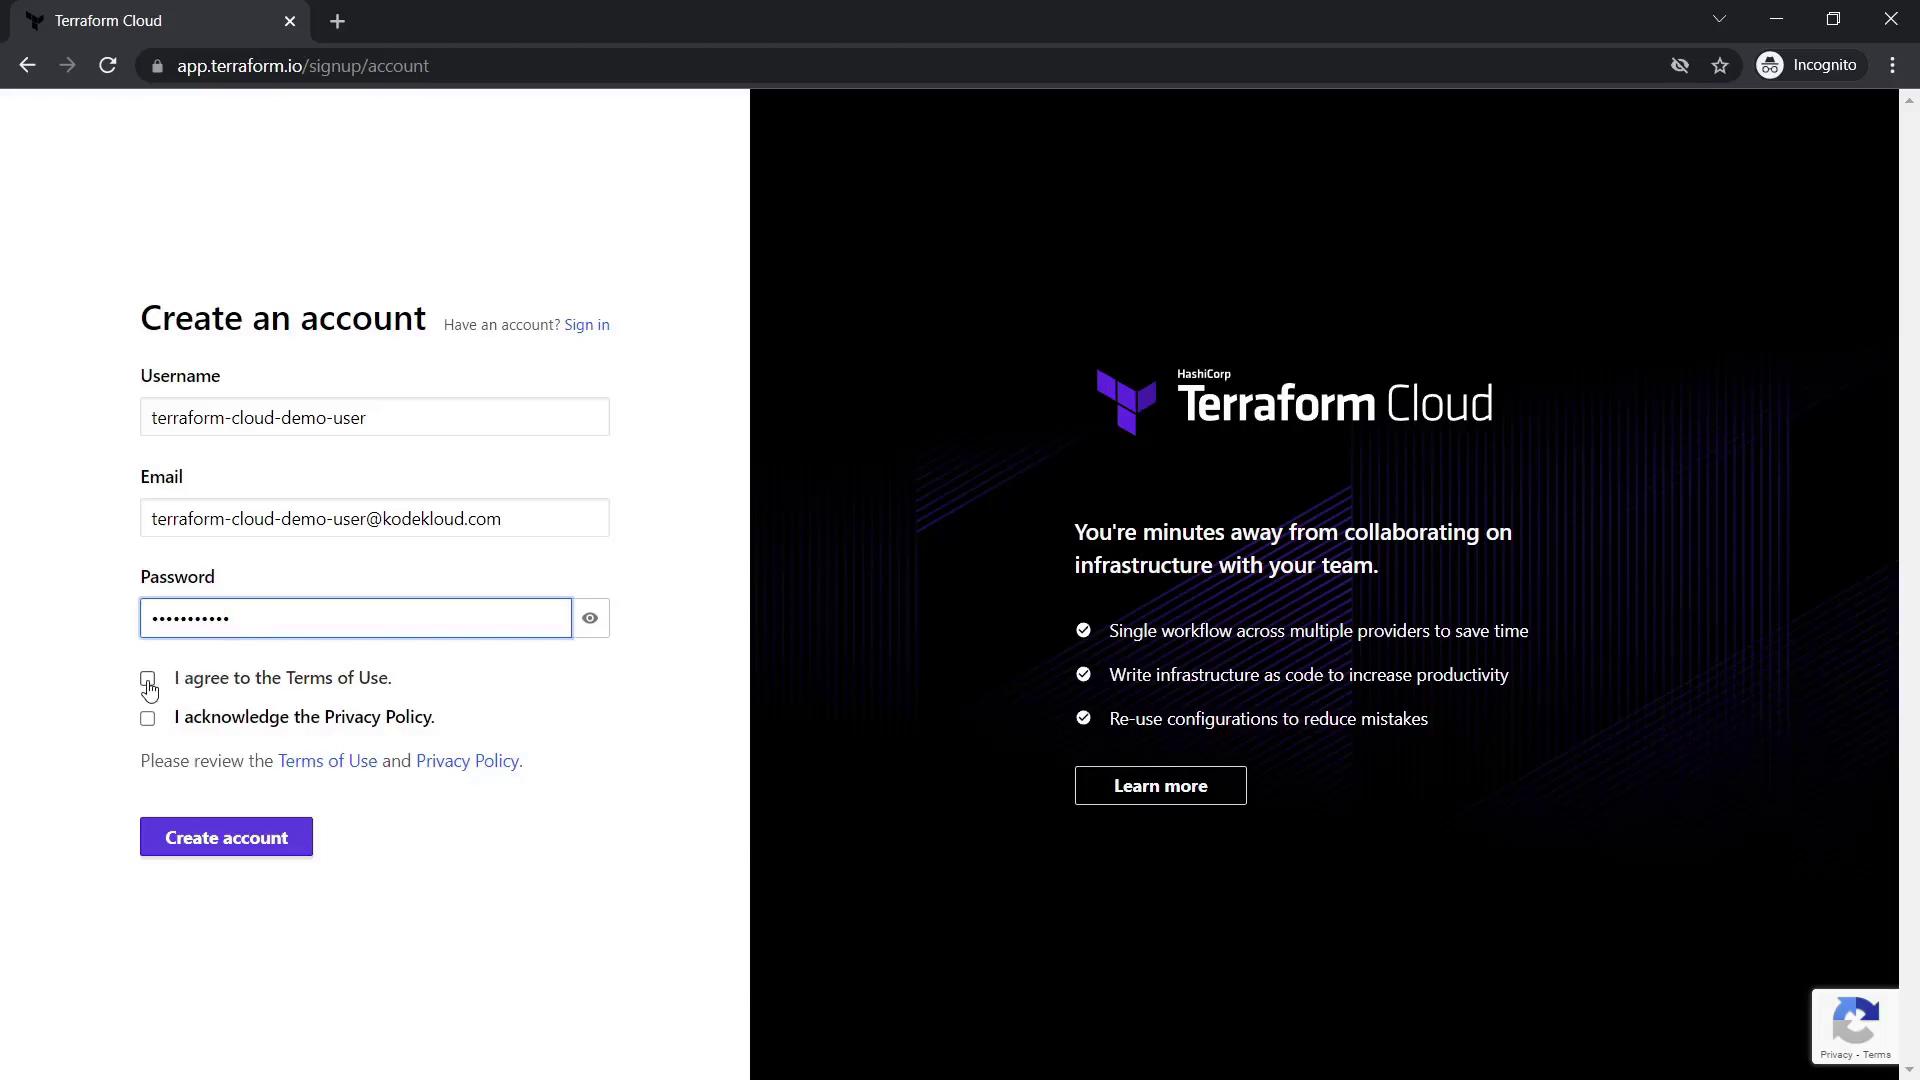Click the Create account button
Screen dimensions: 1920x1080
(226, 837)
